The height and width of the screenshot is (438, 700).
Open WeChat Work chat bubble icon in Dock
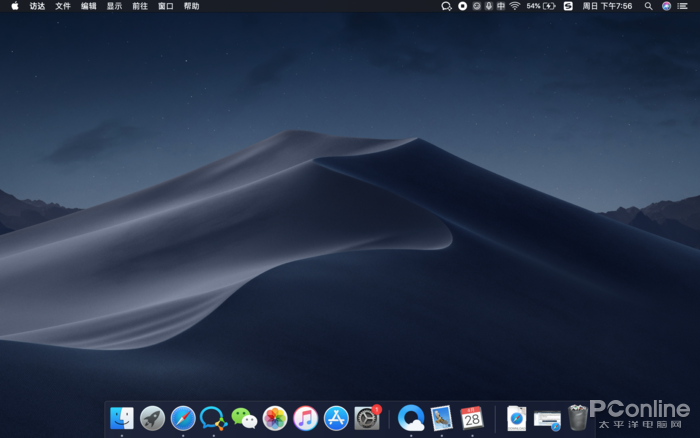[x=213, y=418]
